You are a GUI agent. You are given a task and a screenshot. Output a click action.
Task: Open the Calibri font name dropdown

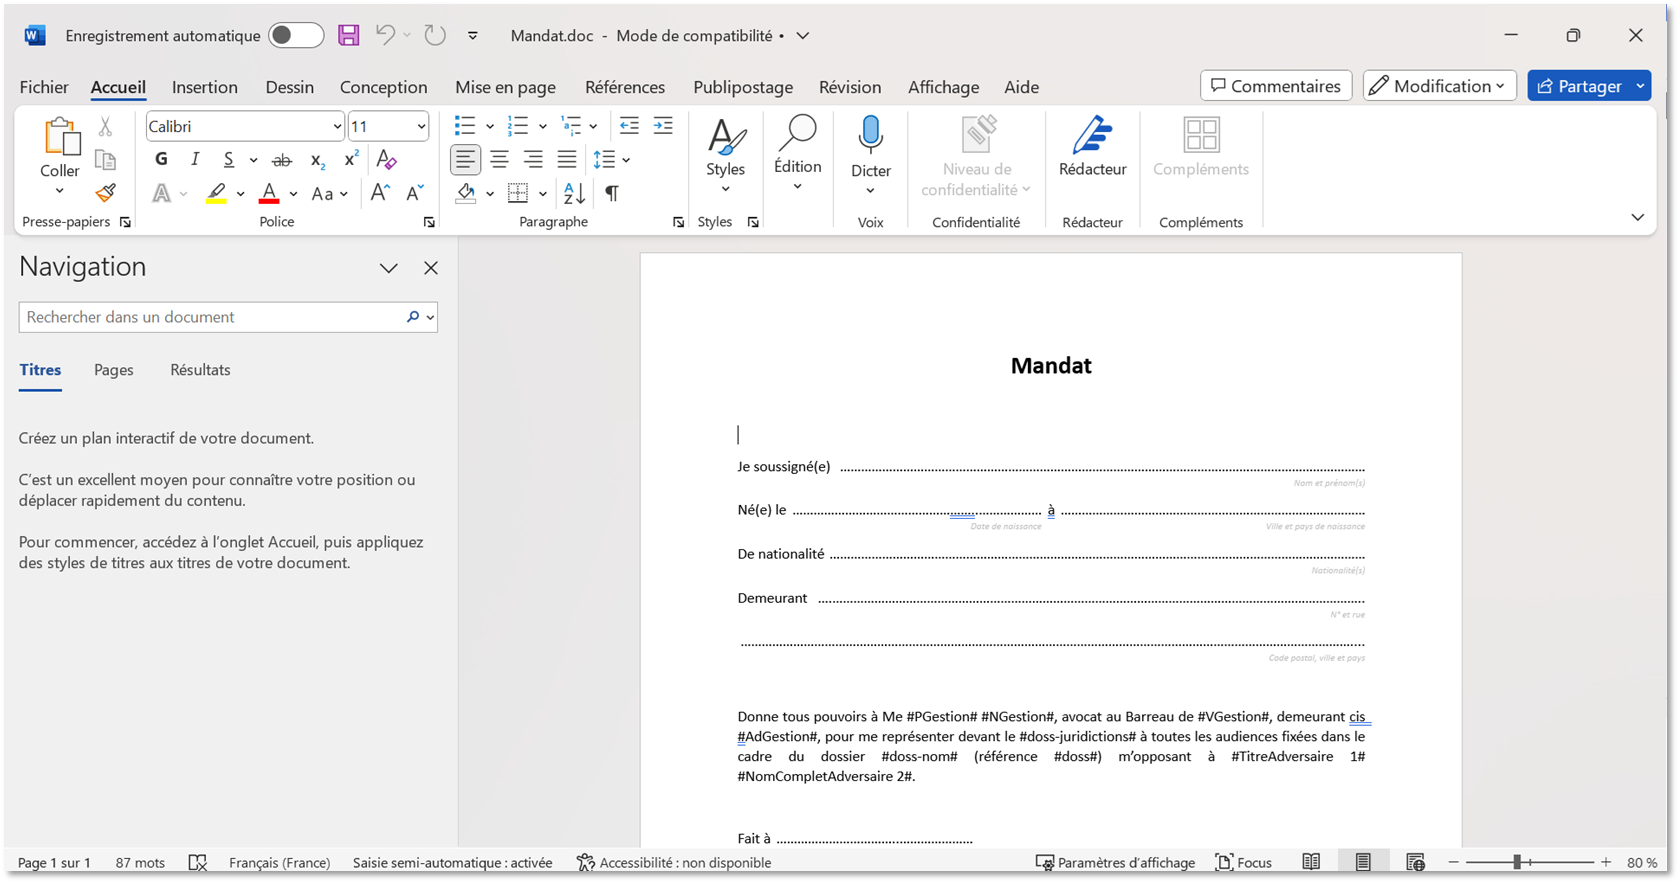click(336, 127)
